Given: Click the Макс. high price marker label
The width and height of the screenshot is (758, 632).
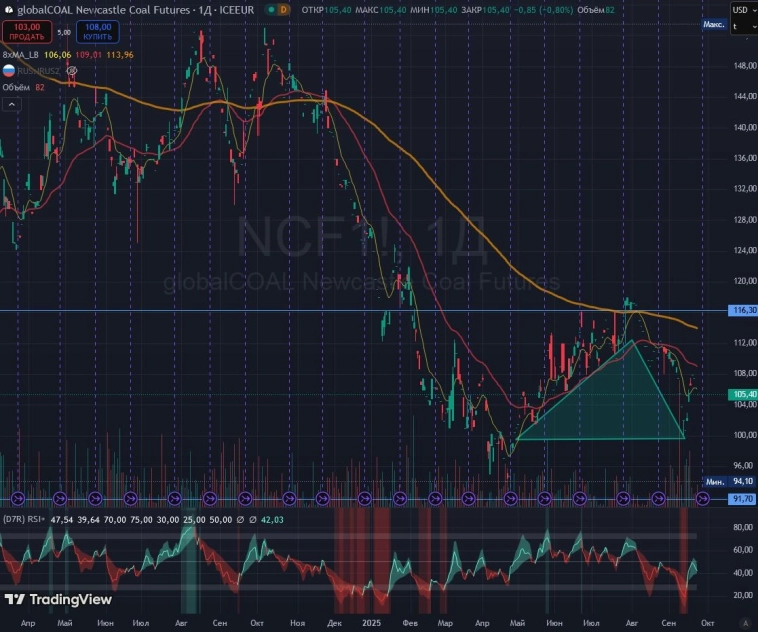Looking at the screenshot, I should (714, 23).
